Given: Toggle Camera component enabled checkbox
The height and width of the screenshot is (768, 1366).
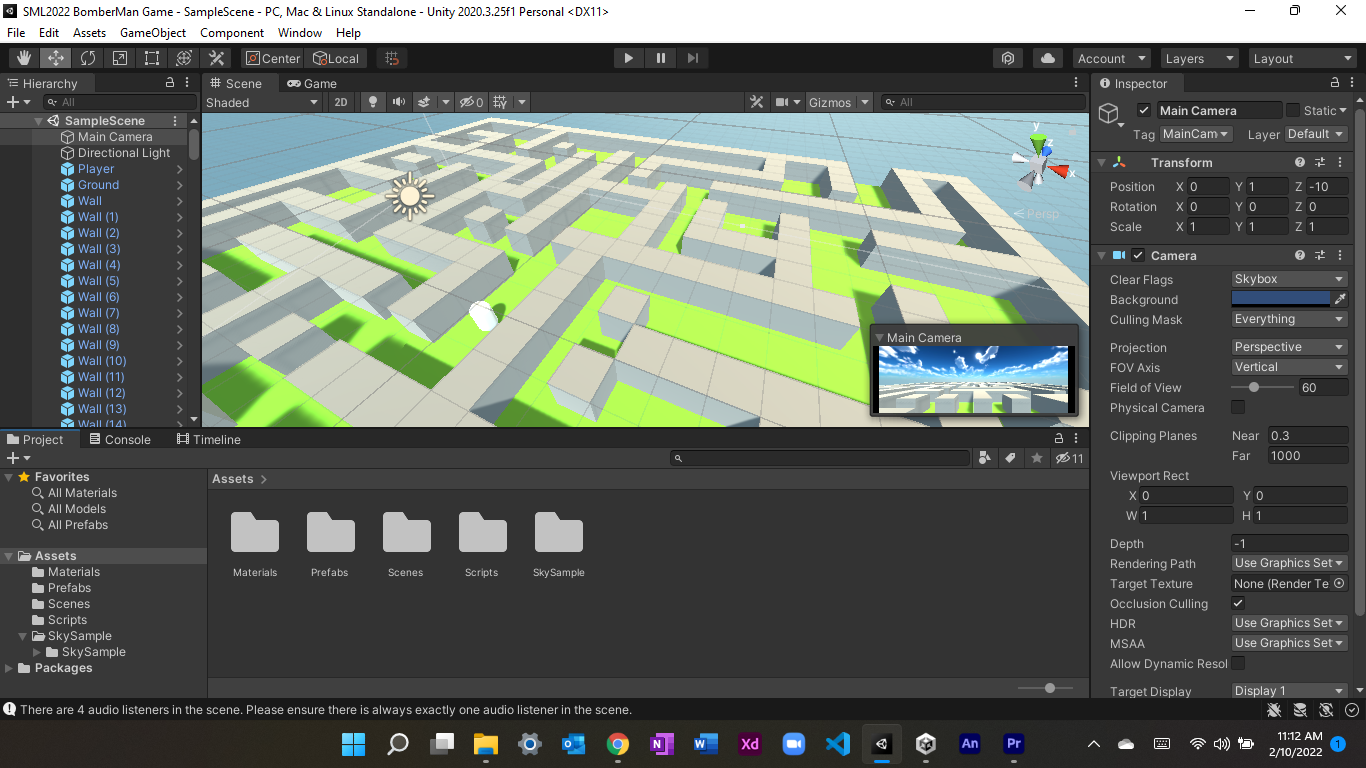Looking at the screenshot, I should pyautogui.click(x=1138, y=255).
